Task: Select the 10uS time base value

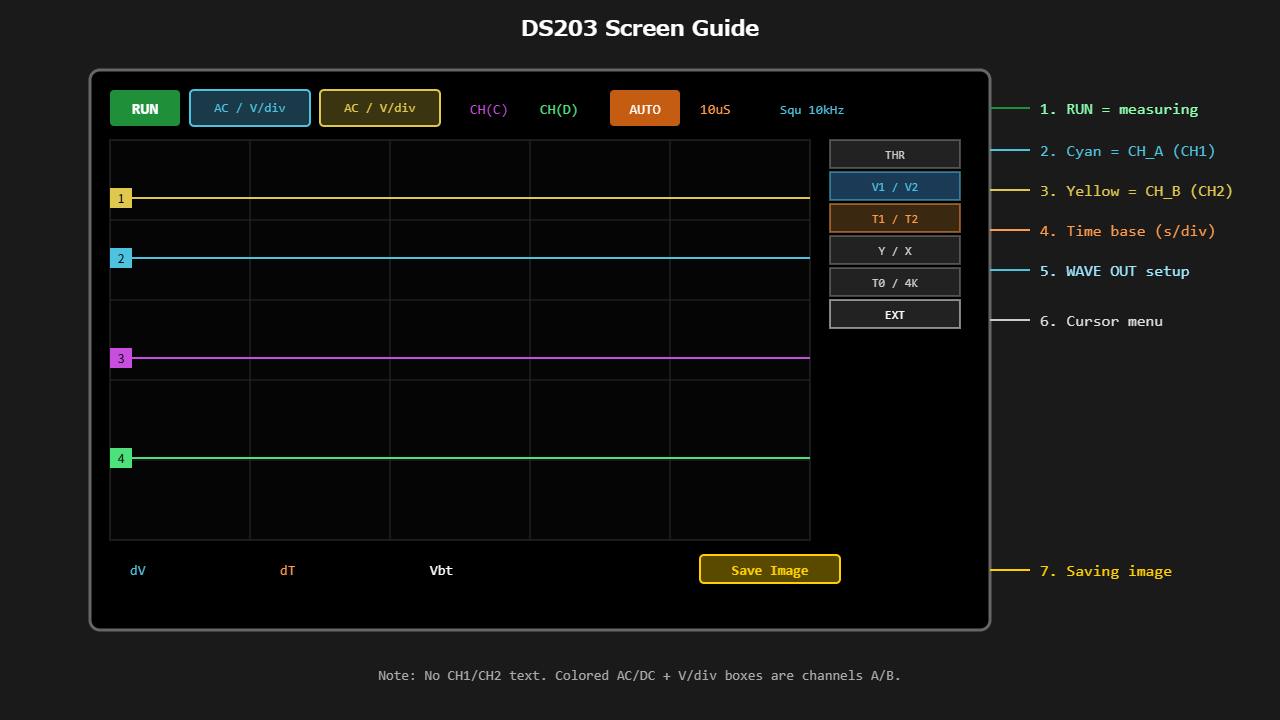Action: (715, 110)
